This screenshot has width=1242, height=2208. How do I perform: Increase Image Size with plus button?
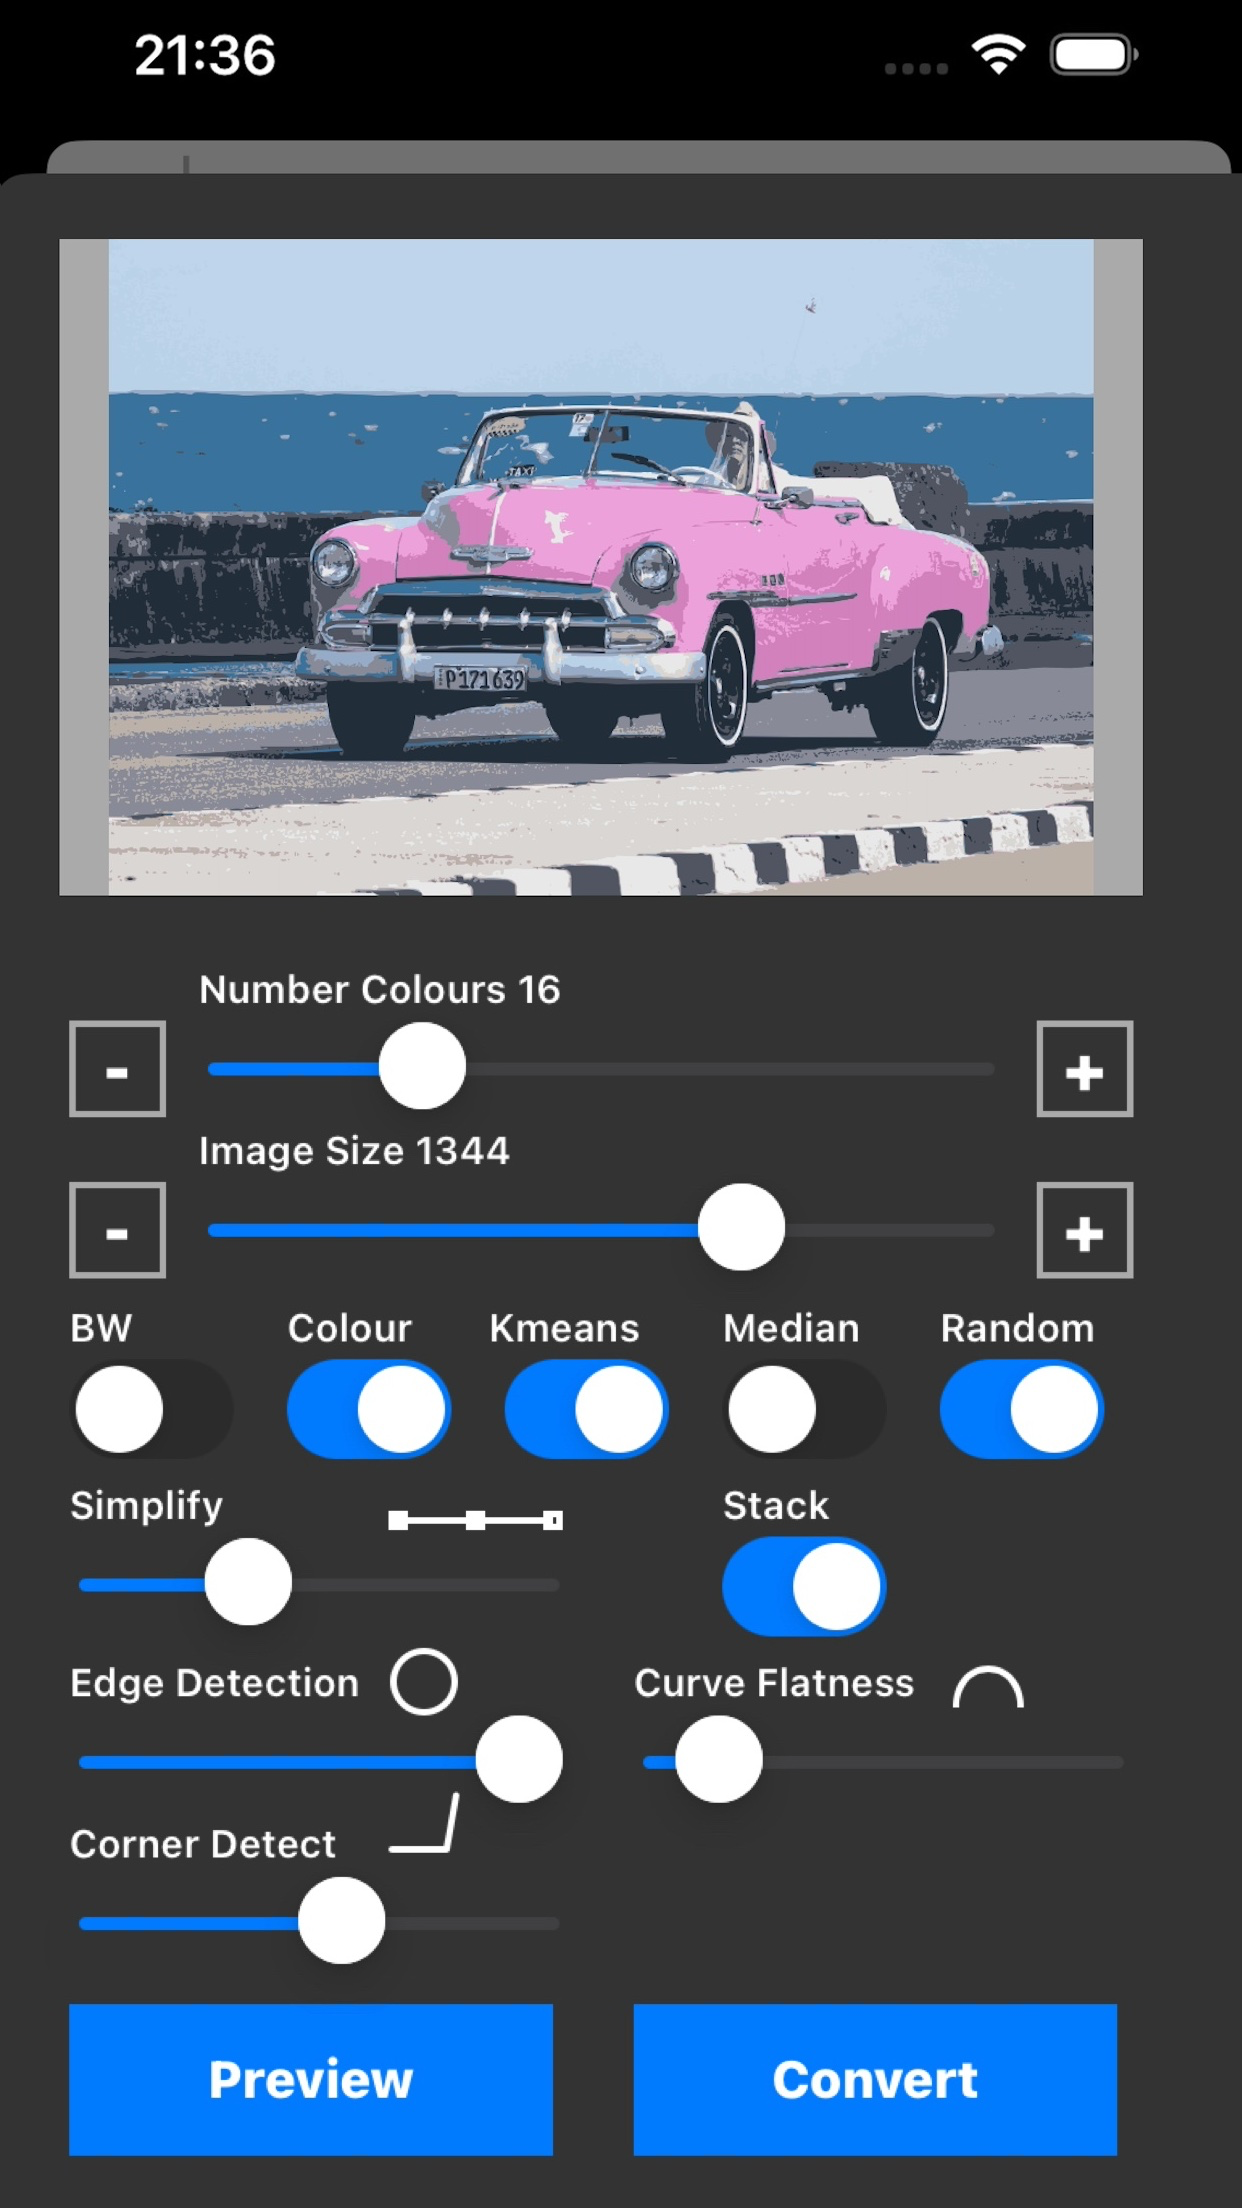(x=1084, y=1230)
